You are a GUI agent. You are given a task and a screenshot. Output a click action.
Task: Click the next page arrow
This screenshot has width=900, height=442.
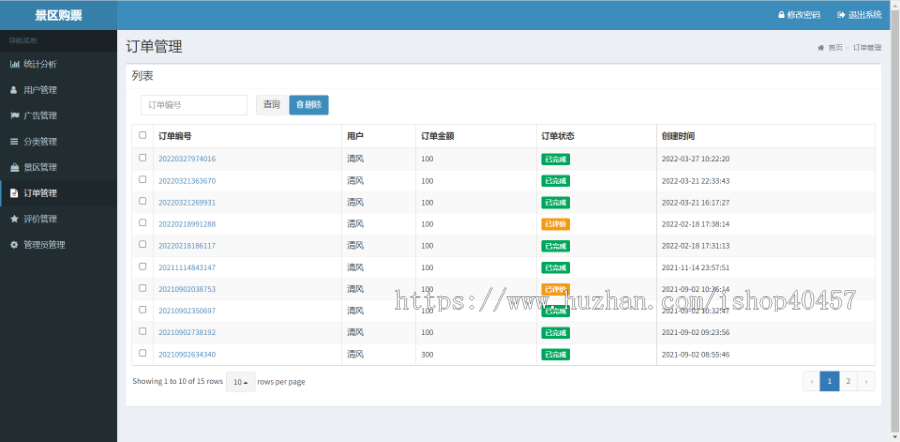[x=866, y=381]
